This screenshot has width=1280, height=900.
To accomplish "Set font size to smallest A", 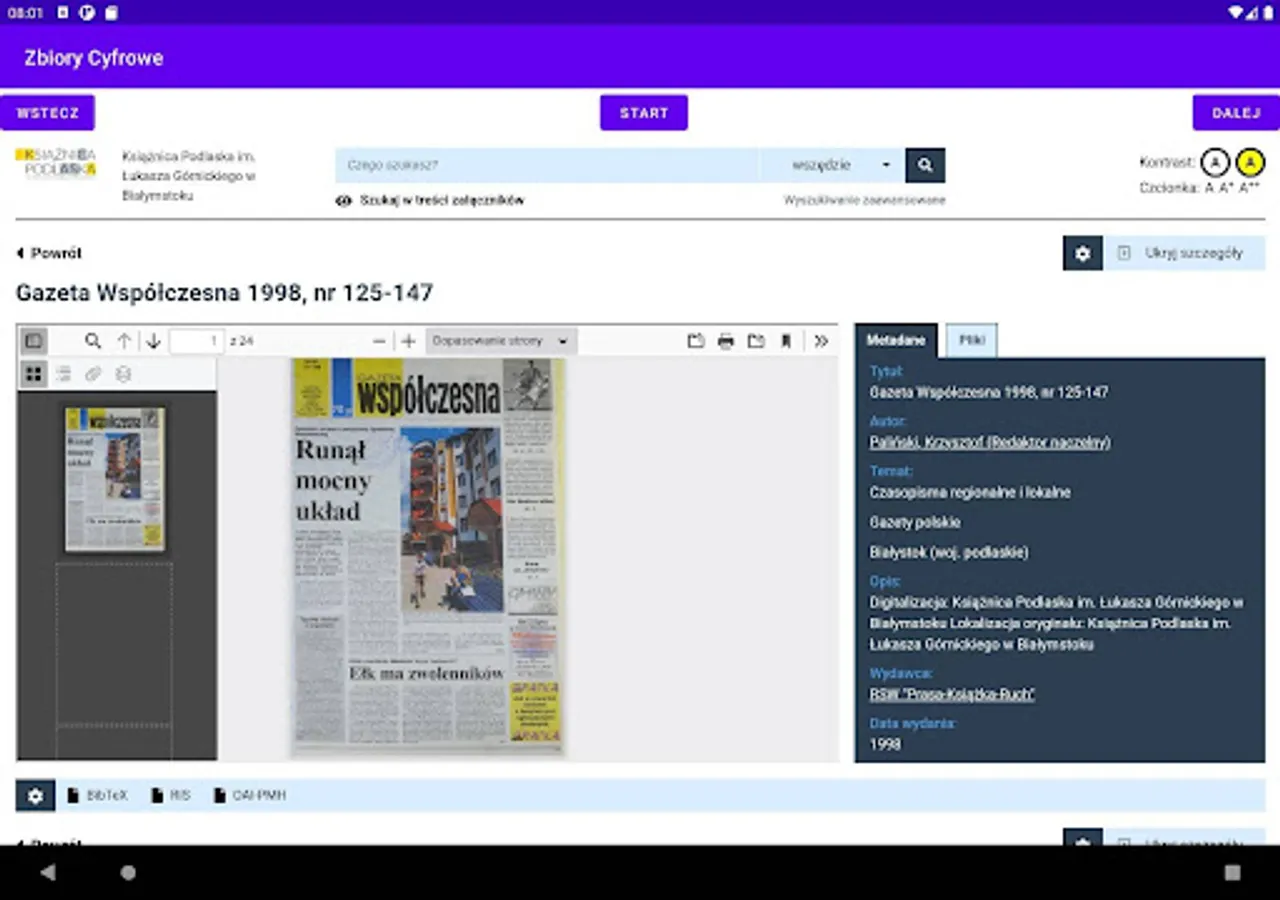I will pos(1209,188).
